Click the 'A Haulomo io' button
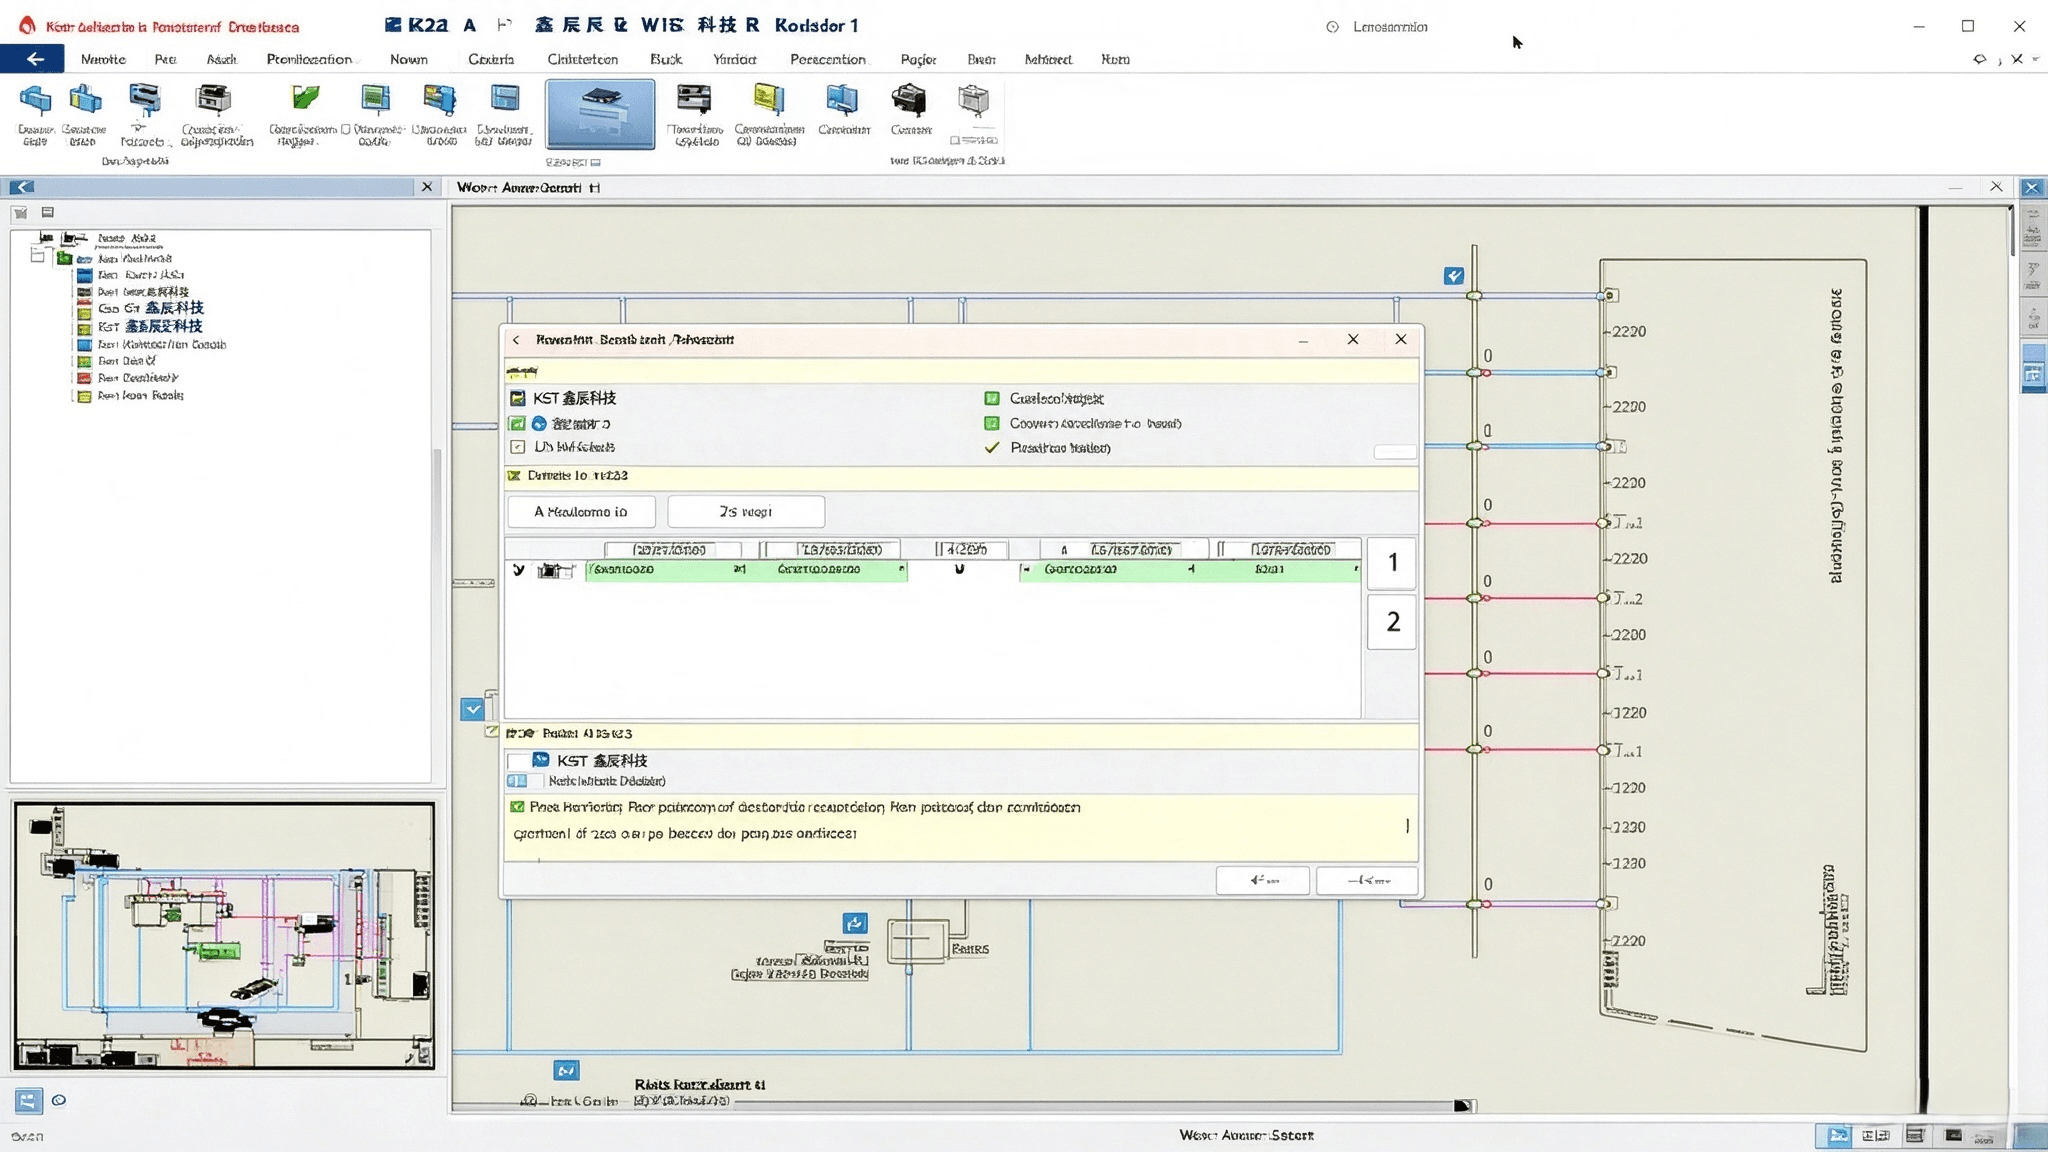Screen dimensions: 2048x1152 tap(581, 512)
